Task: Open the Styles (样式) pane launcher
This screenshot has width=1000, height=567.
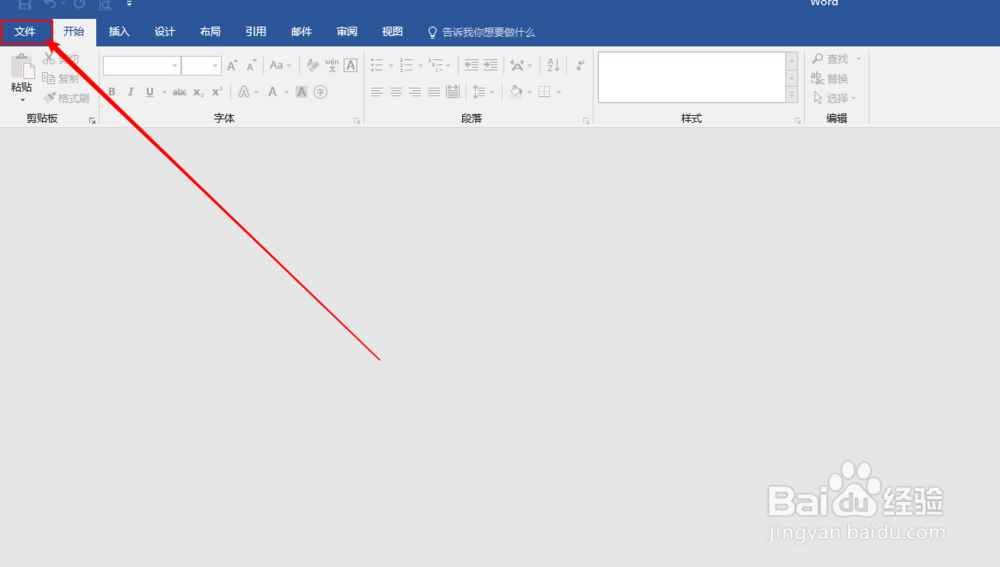Action: point(797,121)
